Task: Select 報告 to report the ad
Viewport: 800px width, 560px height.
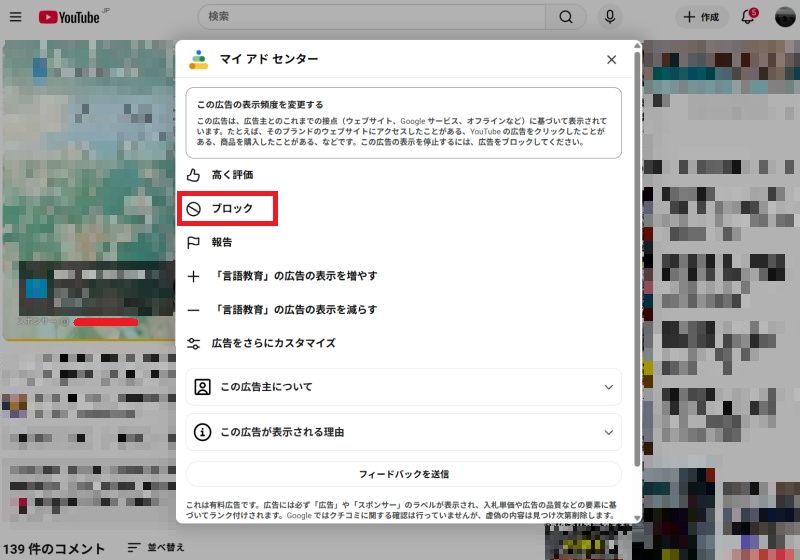Action: click(221, 242)
